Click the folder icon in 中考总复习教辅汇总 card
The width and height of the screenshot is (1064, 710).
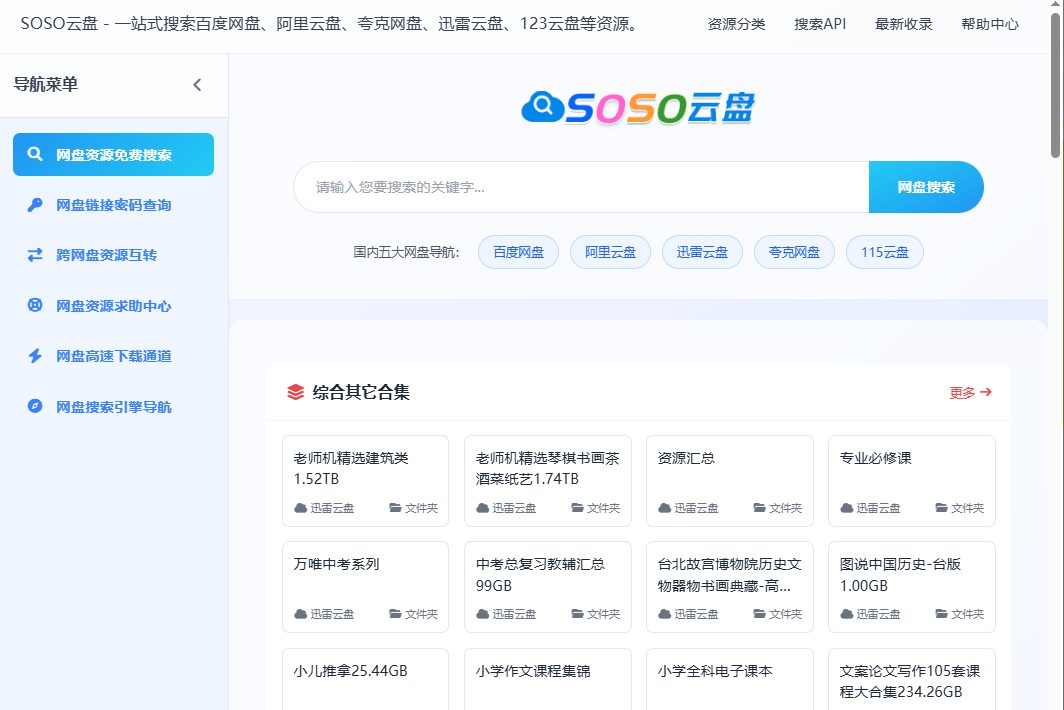(x=577, y=614)
